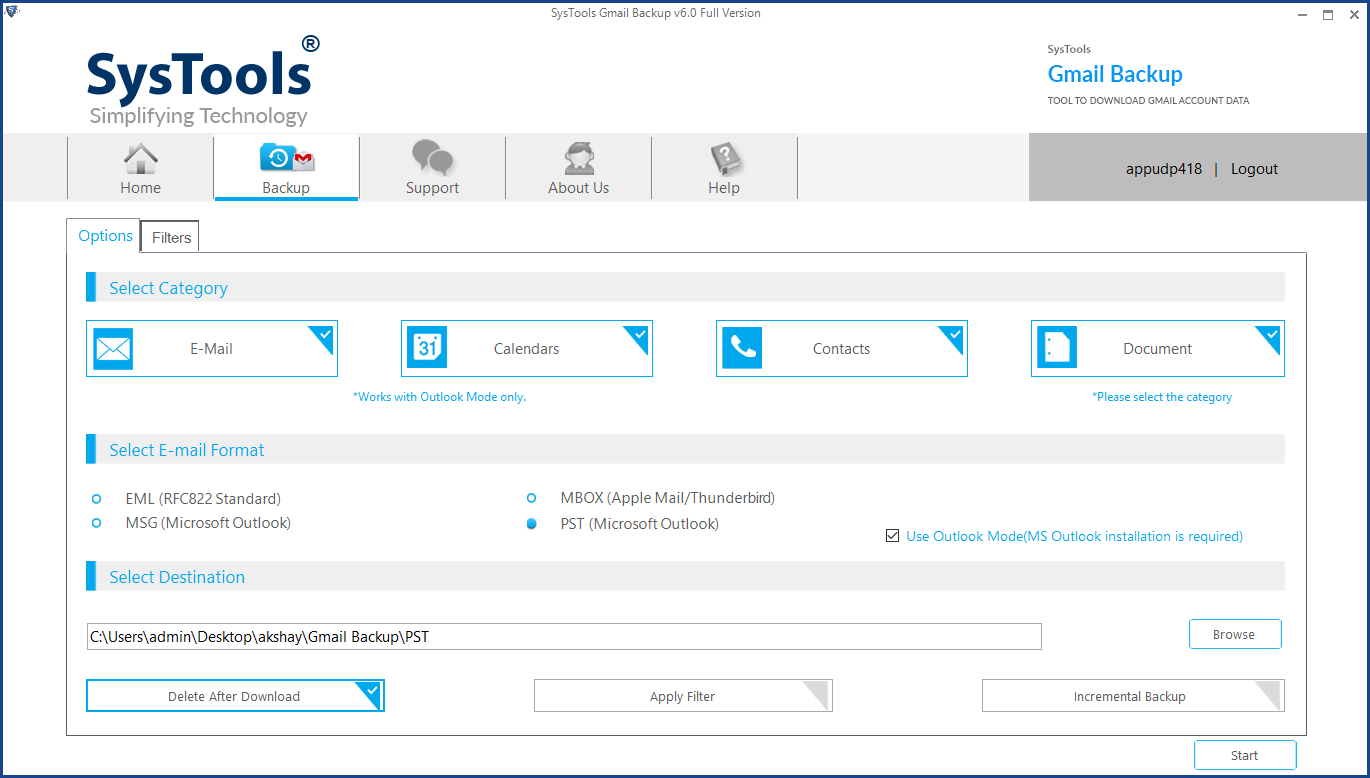
Task: Click the Backup clock-and-mail icon
Action: click(x=287, y=159)
